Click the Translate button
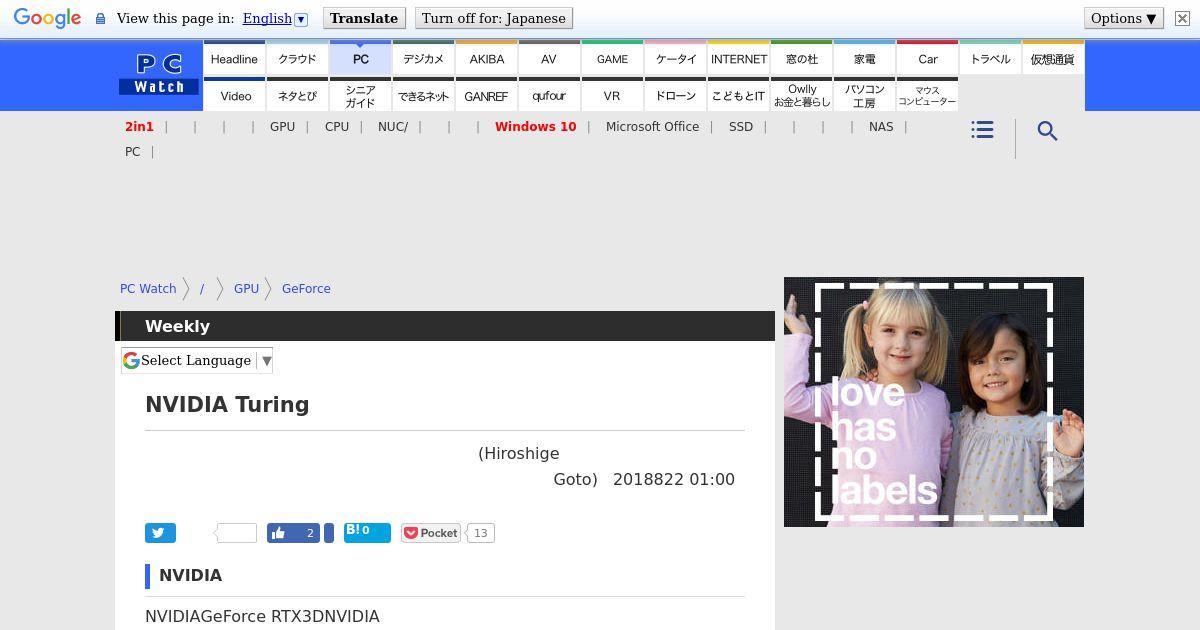The height and width of the screenshot is (630, 1200). [364, 18]
